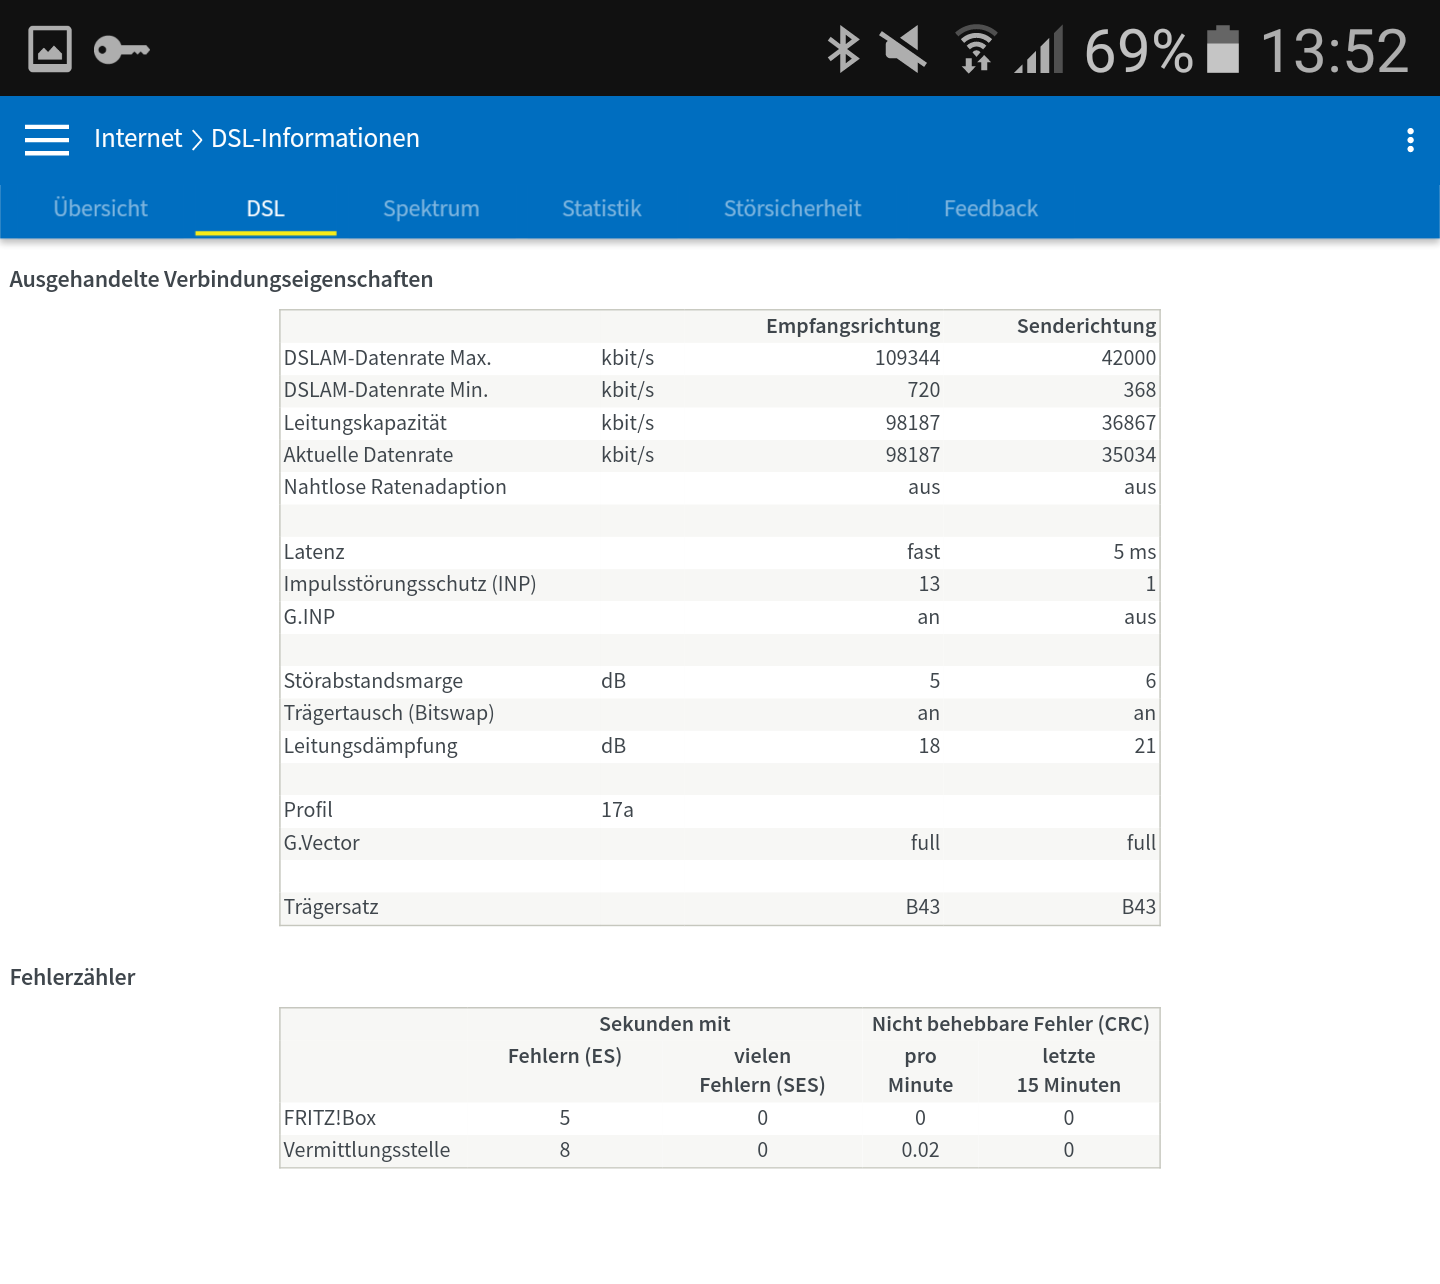Click the Leitungsdämpfung row label
1440x1284 pixels.
(370, 746)
